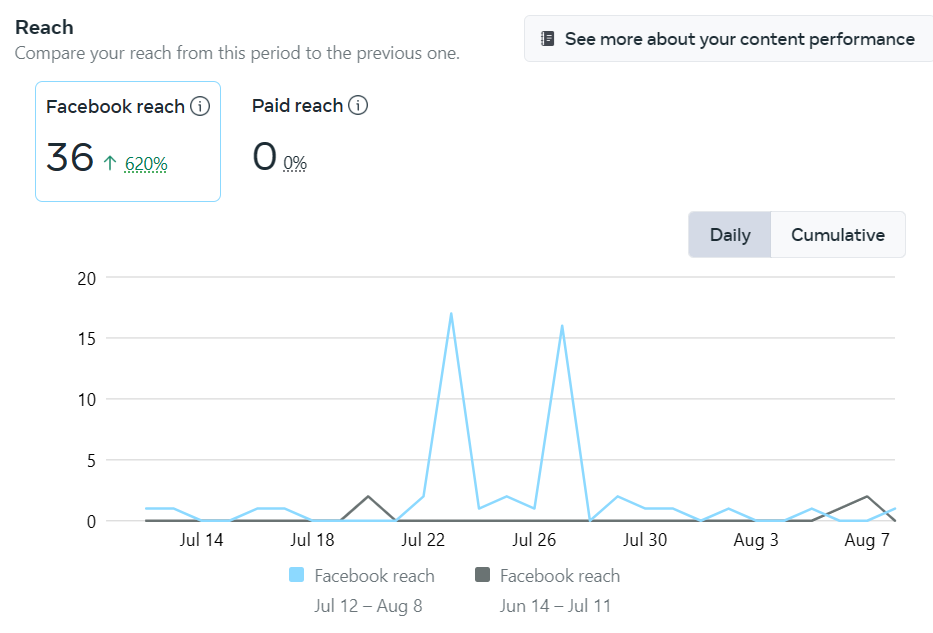Image resolution: width=933 pixels, height=633 pixels.
Task: Click the highest blue peak at 17
Action: [451, 314]
